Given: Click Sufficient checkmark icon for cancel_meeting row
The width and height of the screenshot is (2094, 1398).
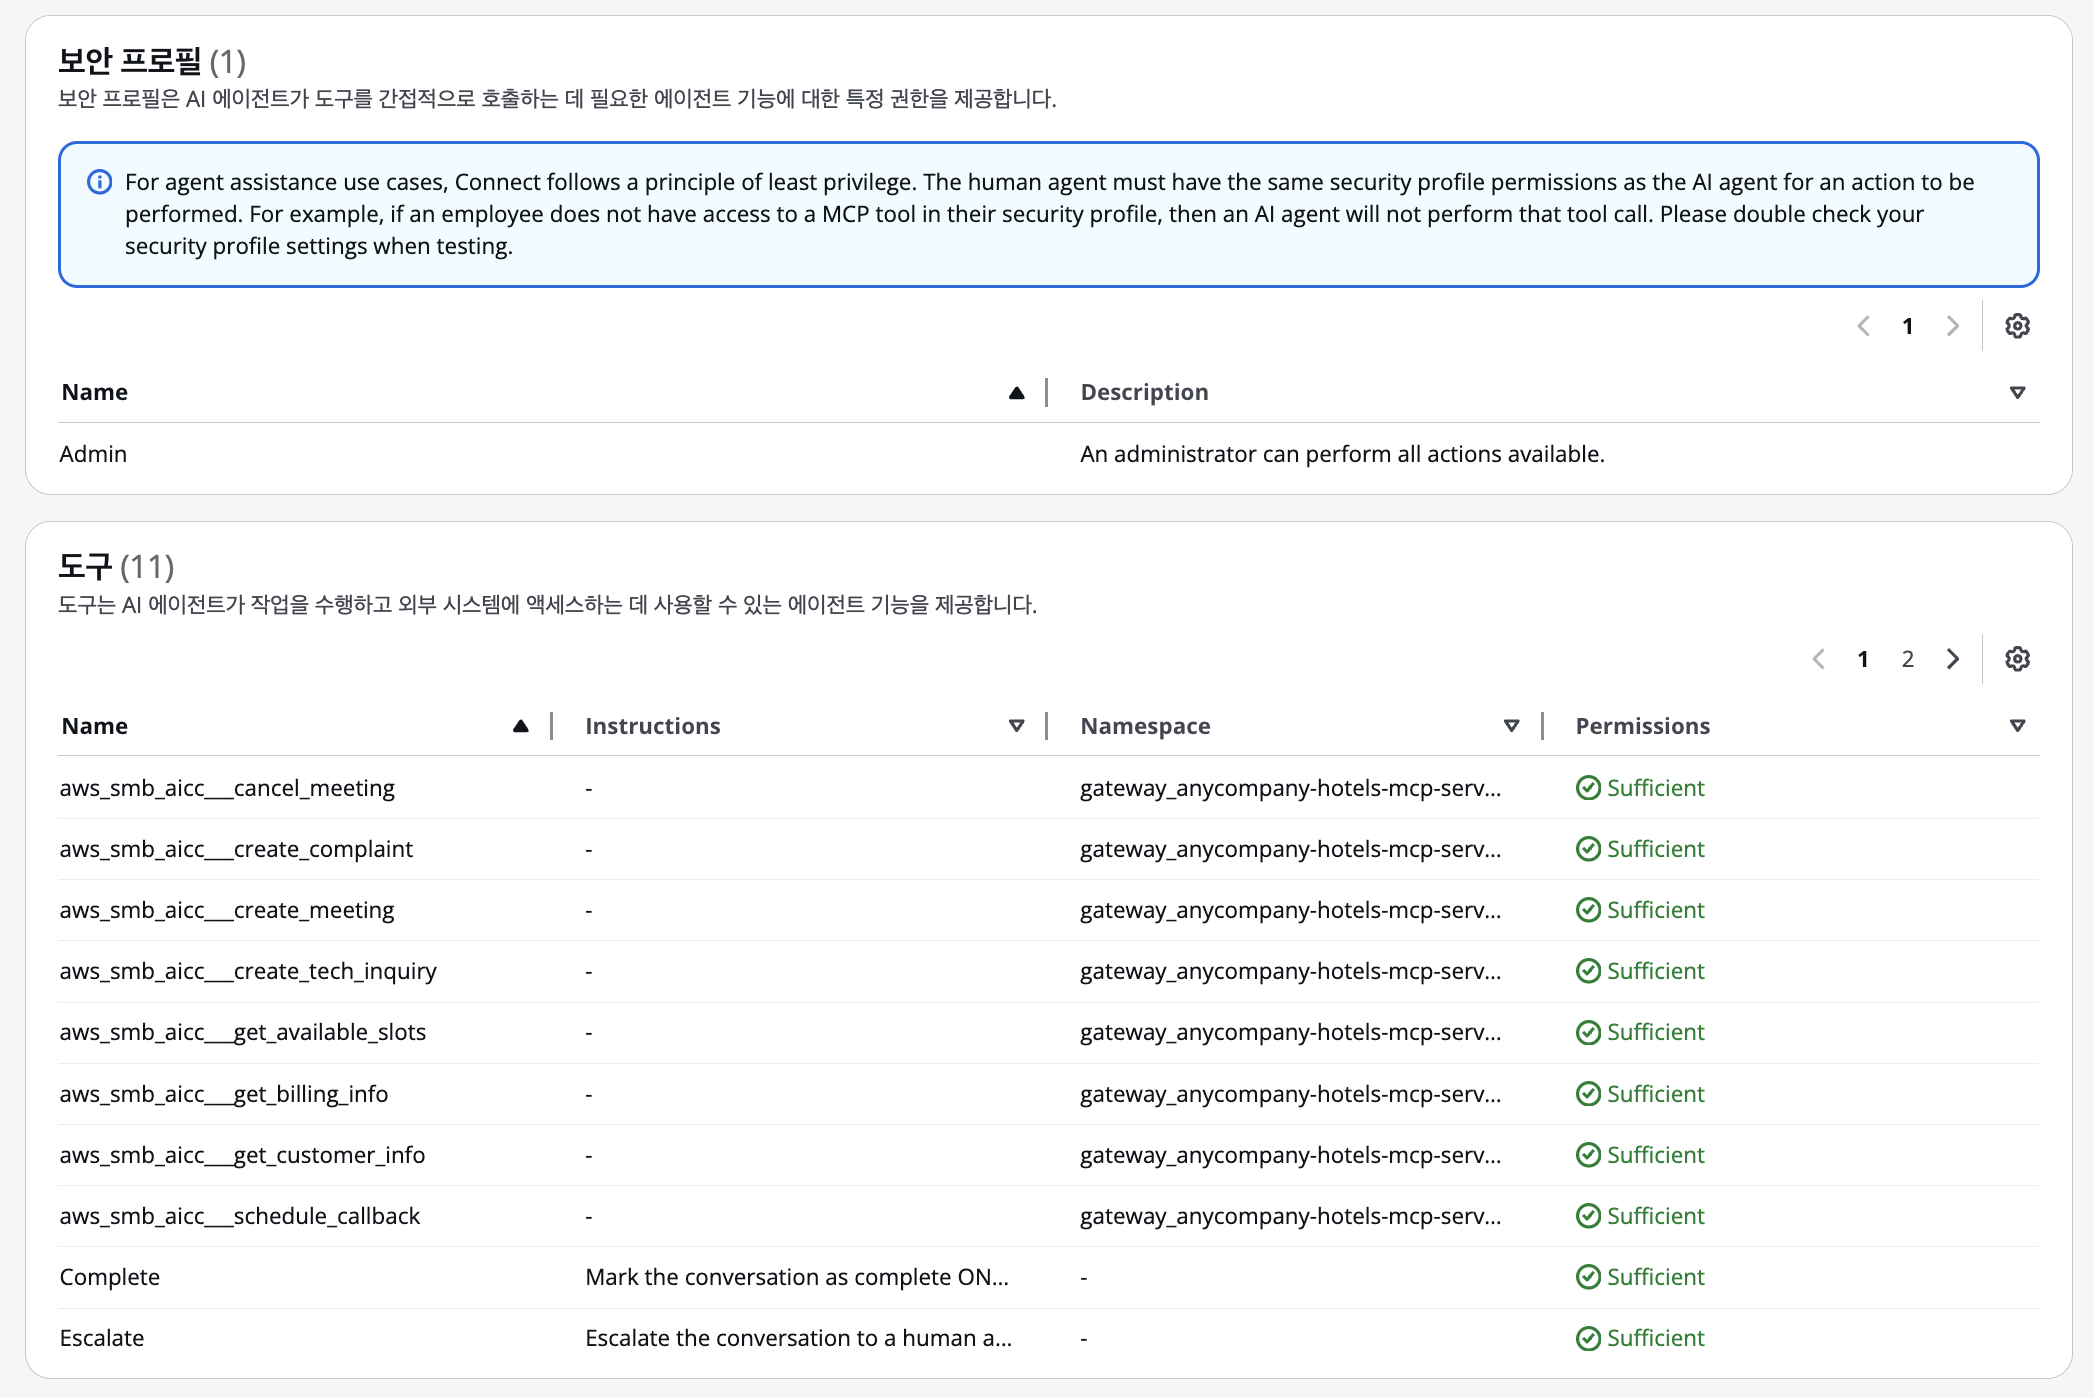Looking at the screenshot, I should pyautogui.click(x=1588, y=788).
